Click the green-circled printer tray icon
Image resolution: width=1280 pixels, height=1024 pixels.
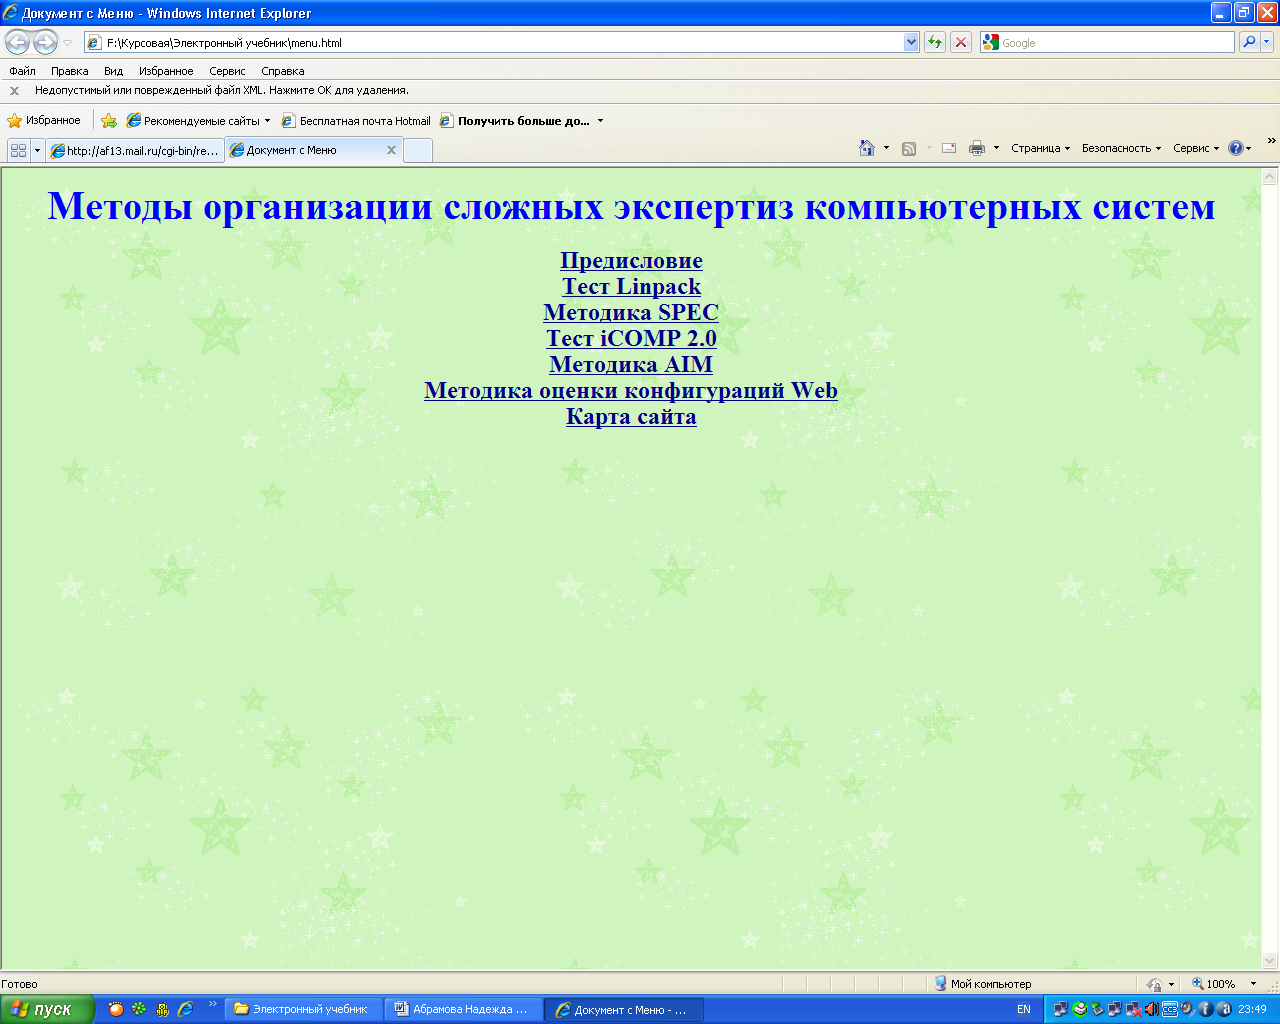[1079, 1009]
